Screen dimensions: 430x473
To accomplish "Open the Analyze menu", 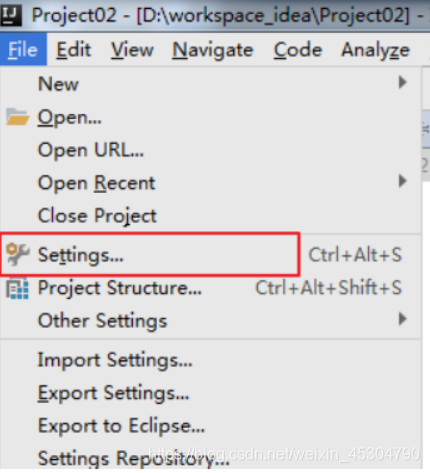I will coord(375,51).
